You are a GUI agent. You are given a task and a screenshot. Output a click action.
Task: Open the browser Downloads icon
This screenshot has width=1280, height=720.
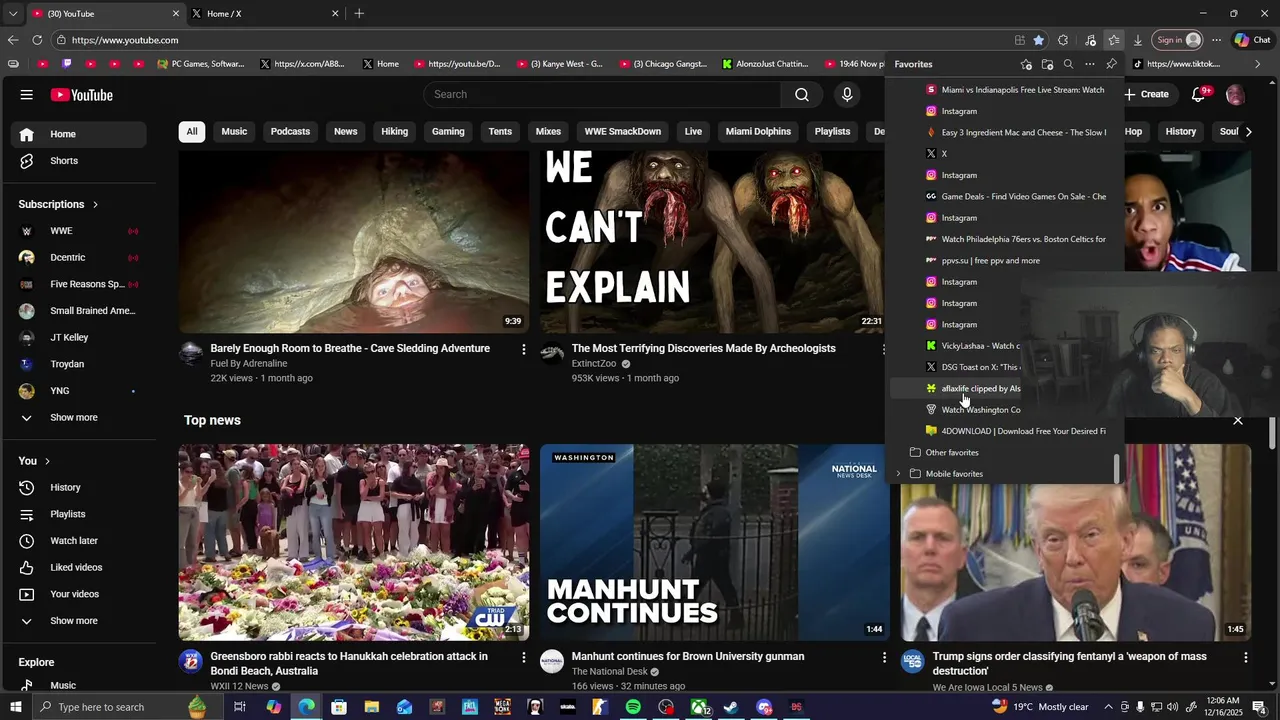coord(1137,40)
